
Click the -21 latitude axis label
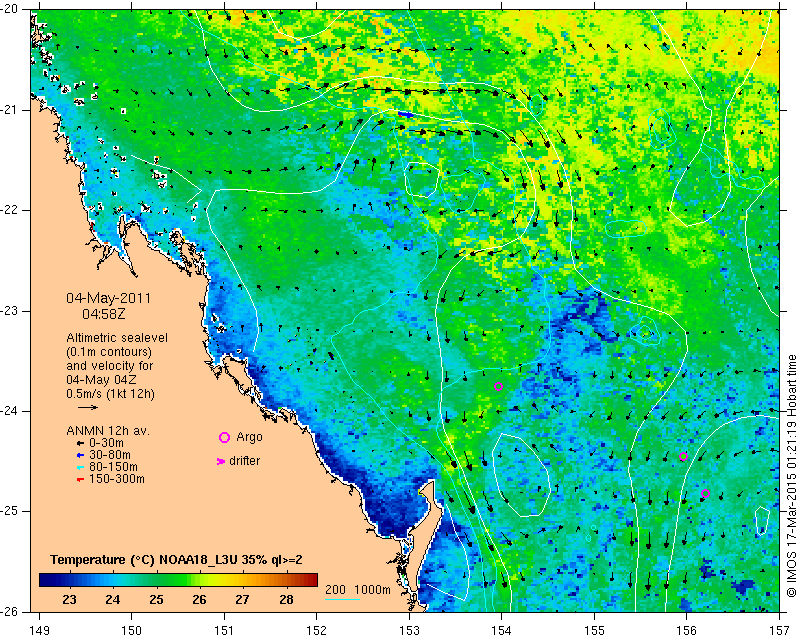[9, 110]
